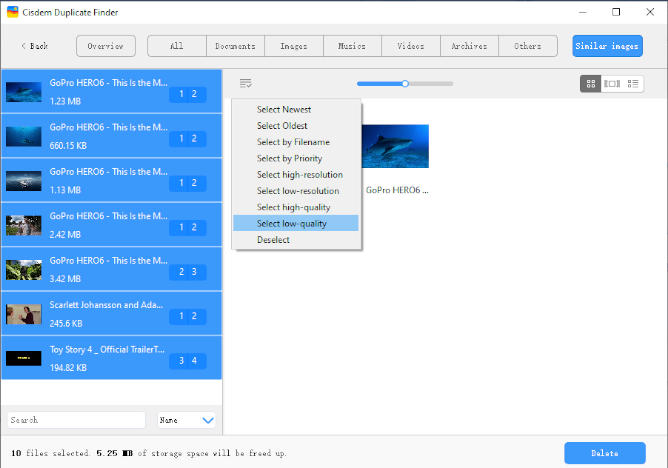This screenshot has width=668, height=468.
Task: Click the Scarlett Johansson group thumbnail
Action: pos(24,314)
